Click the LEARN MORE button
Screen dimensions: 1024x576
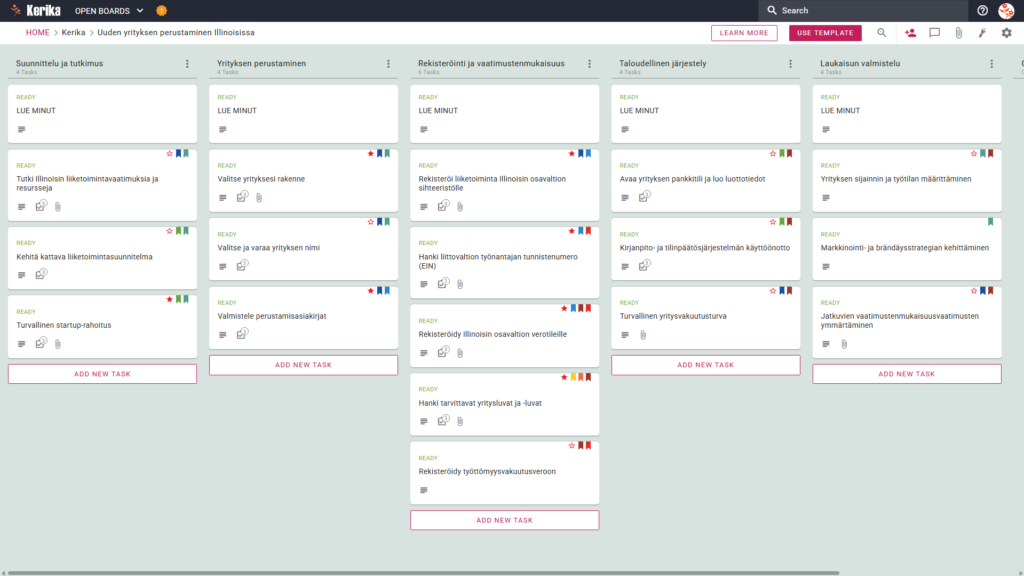pos(744,33)
